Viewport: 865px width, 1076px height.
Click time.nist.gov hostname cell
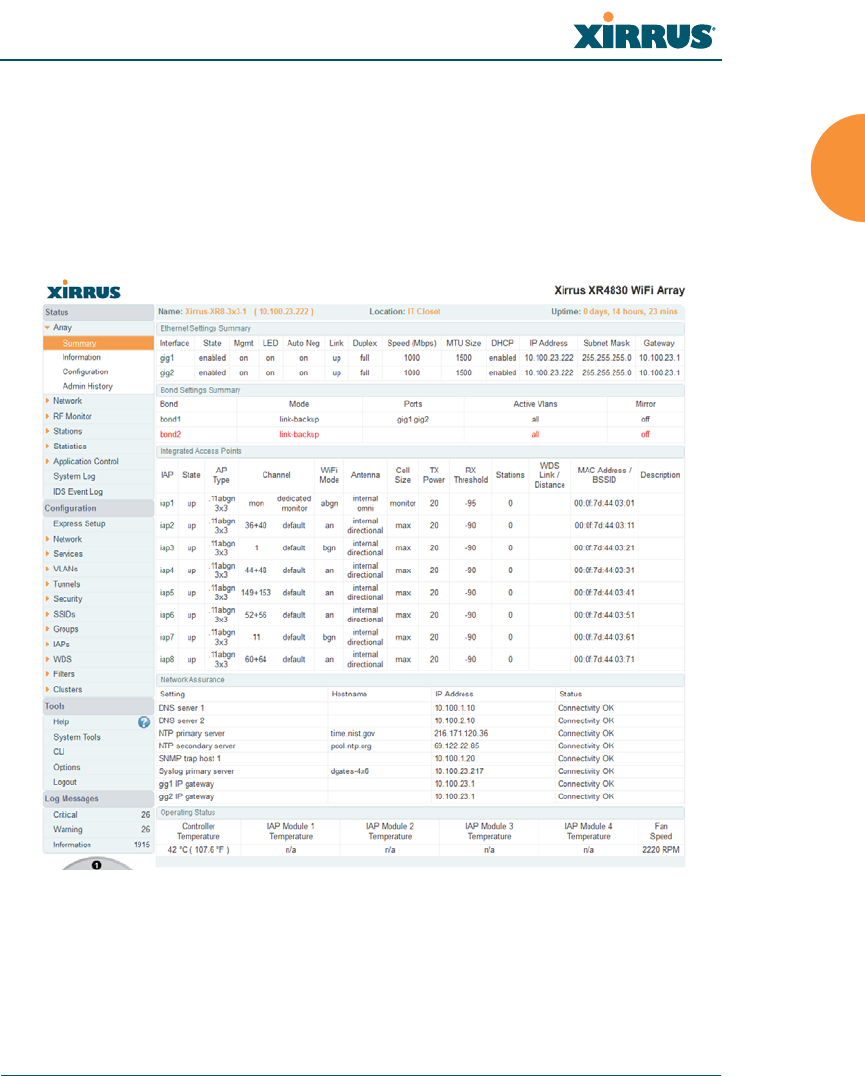click(353, 734)
